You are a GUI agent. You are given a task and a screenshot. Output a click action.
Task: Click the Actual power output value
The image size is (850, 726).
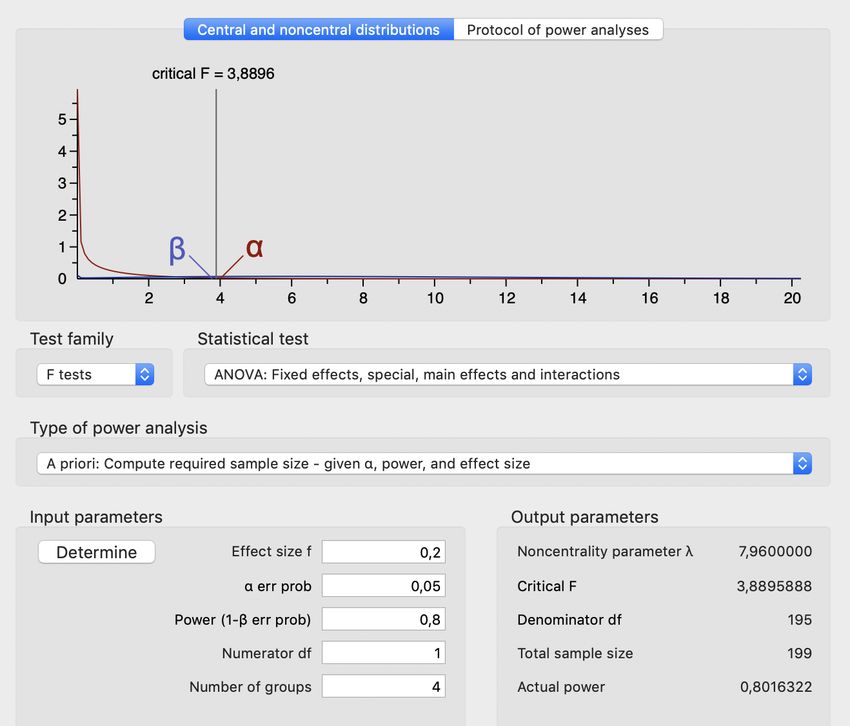click(774, 687)
